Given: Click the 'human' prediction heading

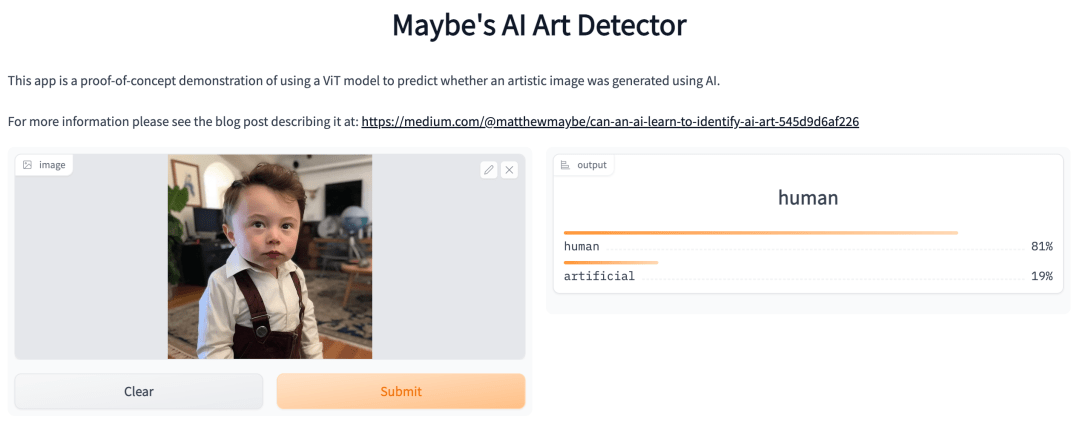Looking at the screenshot, I should [x=808, y=198].
